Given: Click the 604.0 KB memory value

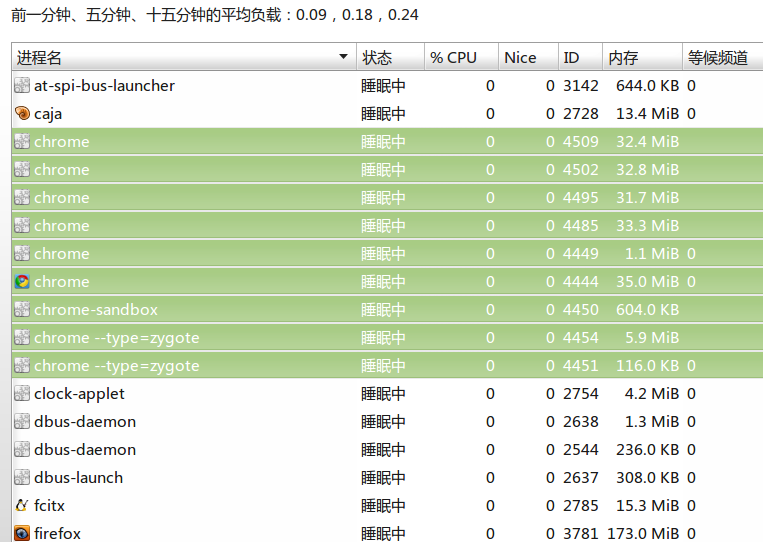Looking at the screenshot, I should (647, 309).
